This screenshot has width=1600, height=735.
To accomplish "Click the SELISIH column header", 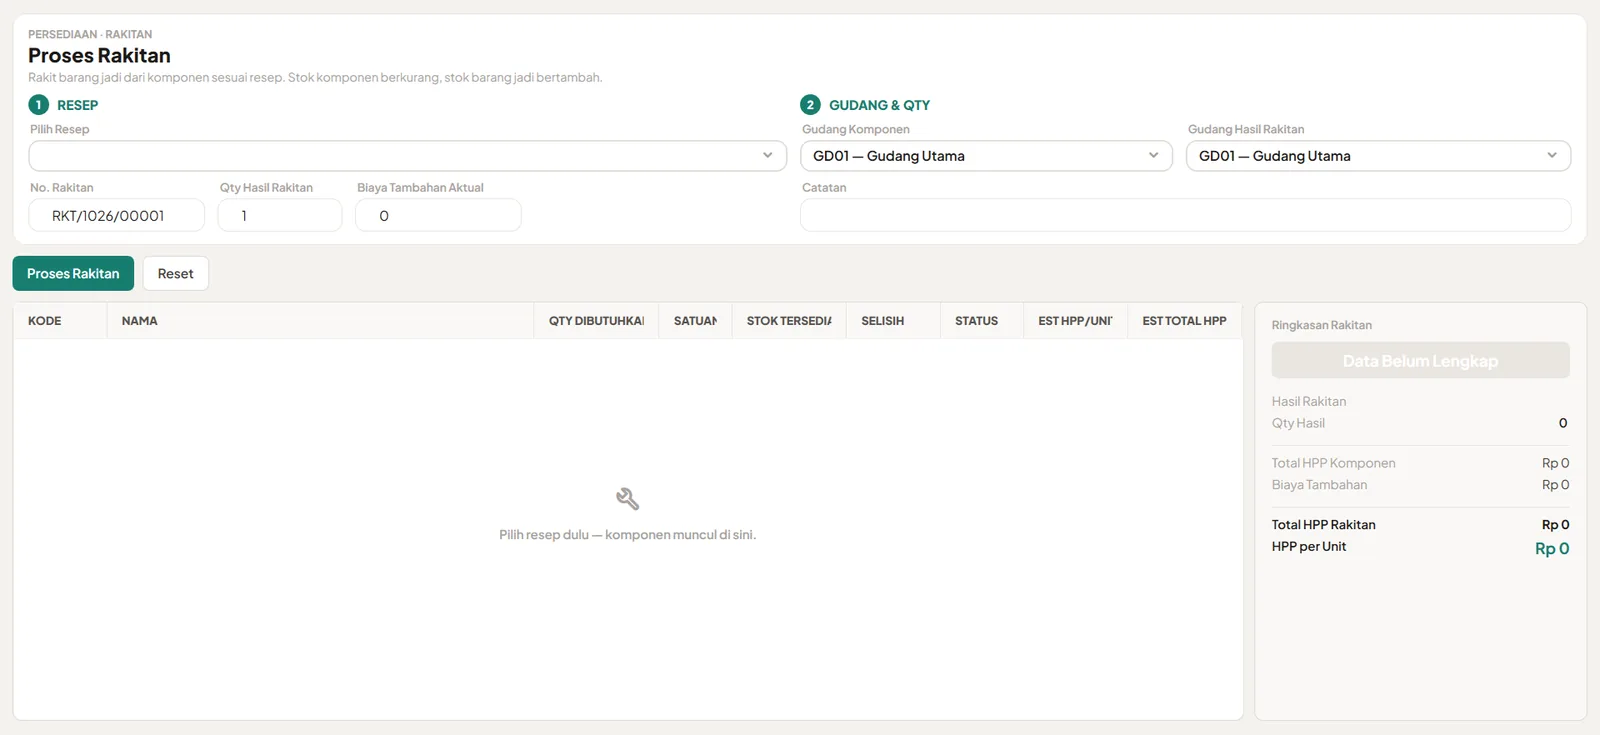I will click(893, 321).
